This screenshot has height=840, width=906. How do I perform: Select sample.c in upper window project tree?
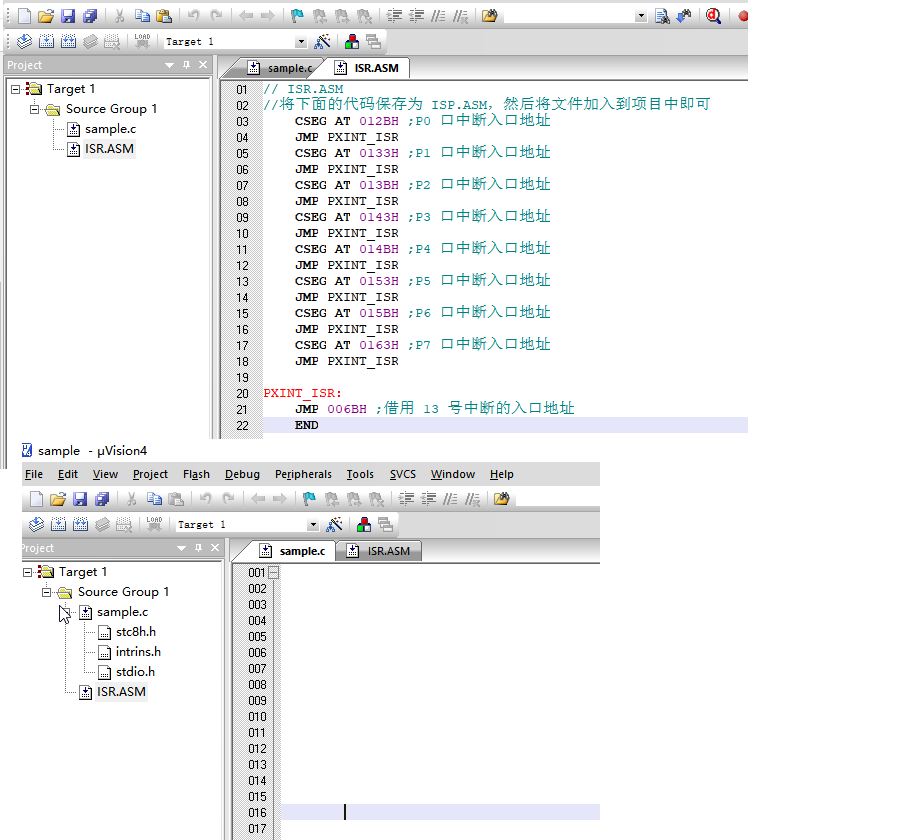pyautogui.click(x=110, y=129)
